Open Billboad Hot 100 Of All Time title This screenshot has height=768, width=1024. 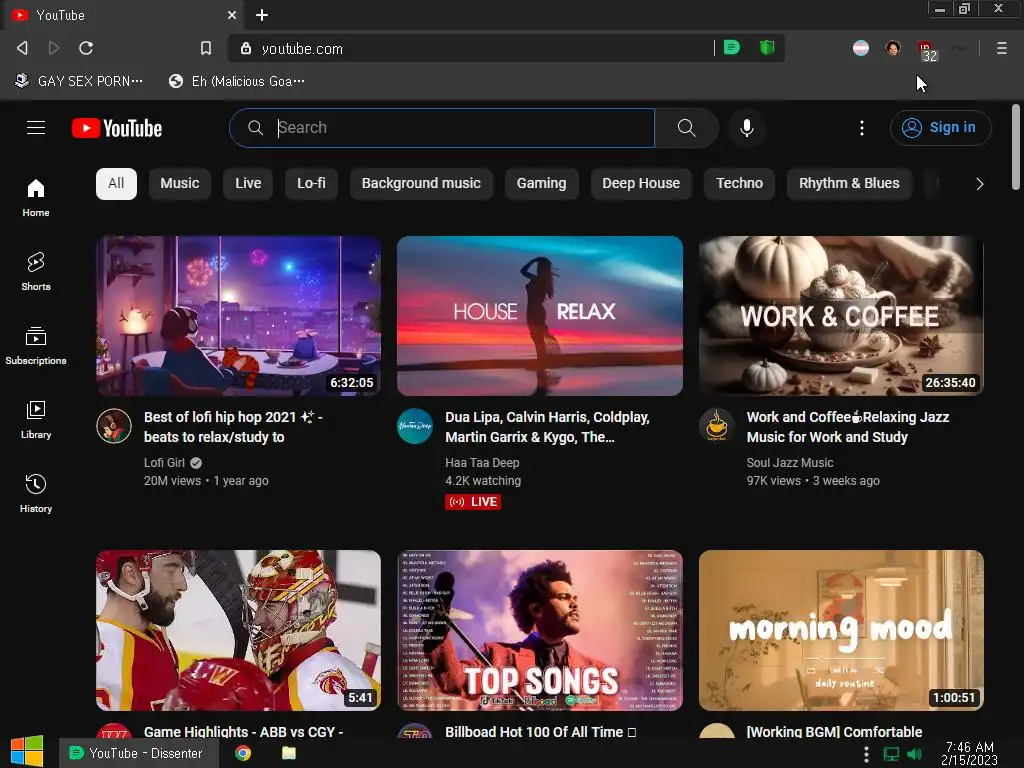point(540,731)
